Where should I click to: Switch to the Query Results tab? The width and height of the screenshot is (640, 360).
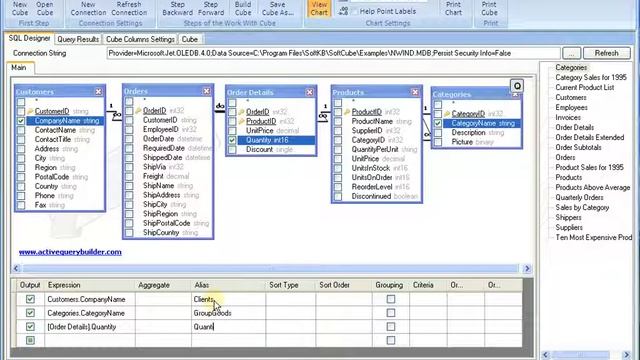78,39
